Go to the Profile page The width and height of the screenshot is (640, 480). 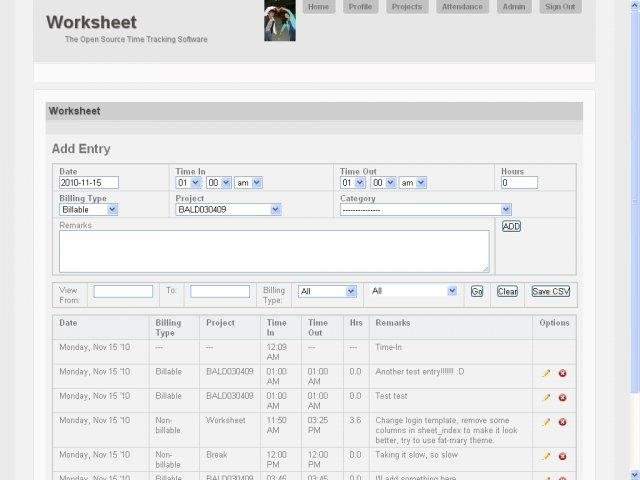(x=360, y=7)
